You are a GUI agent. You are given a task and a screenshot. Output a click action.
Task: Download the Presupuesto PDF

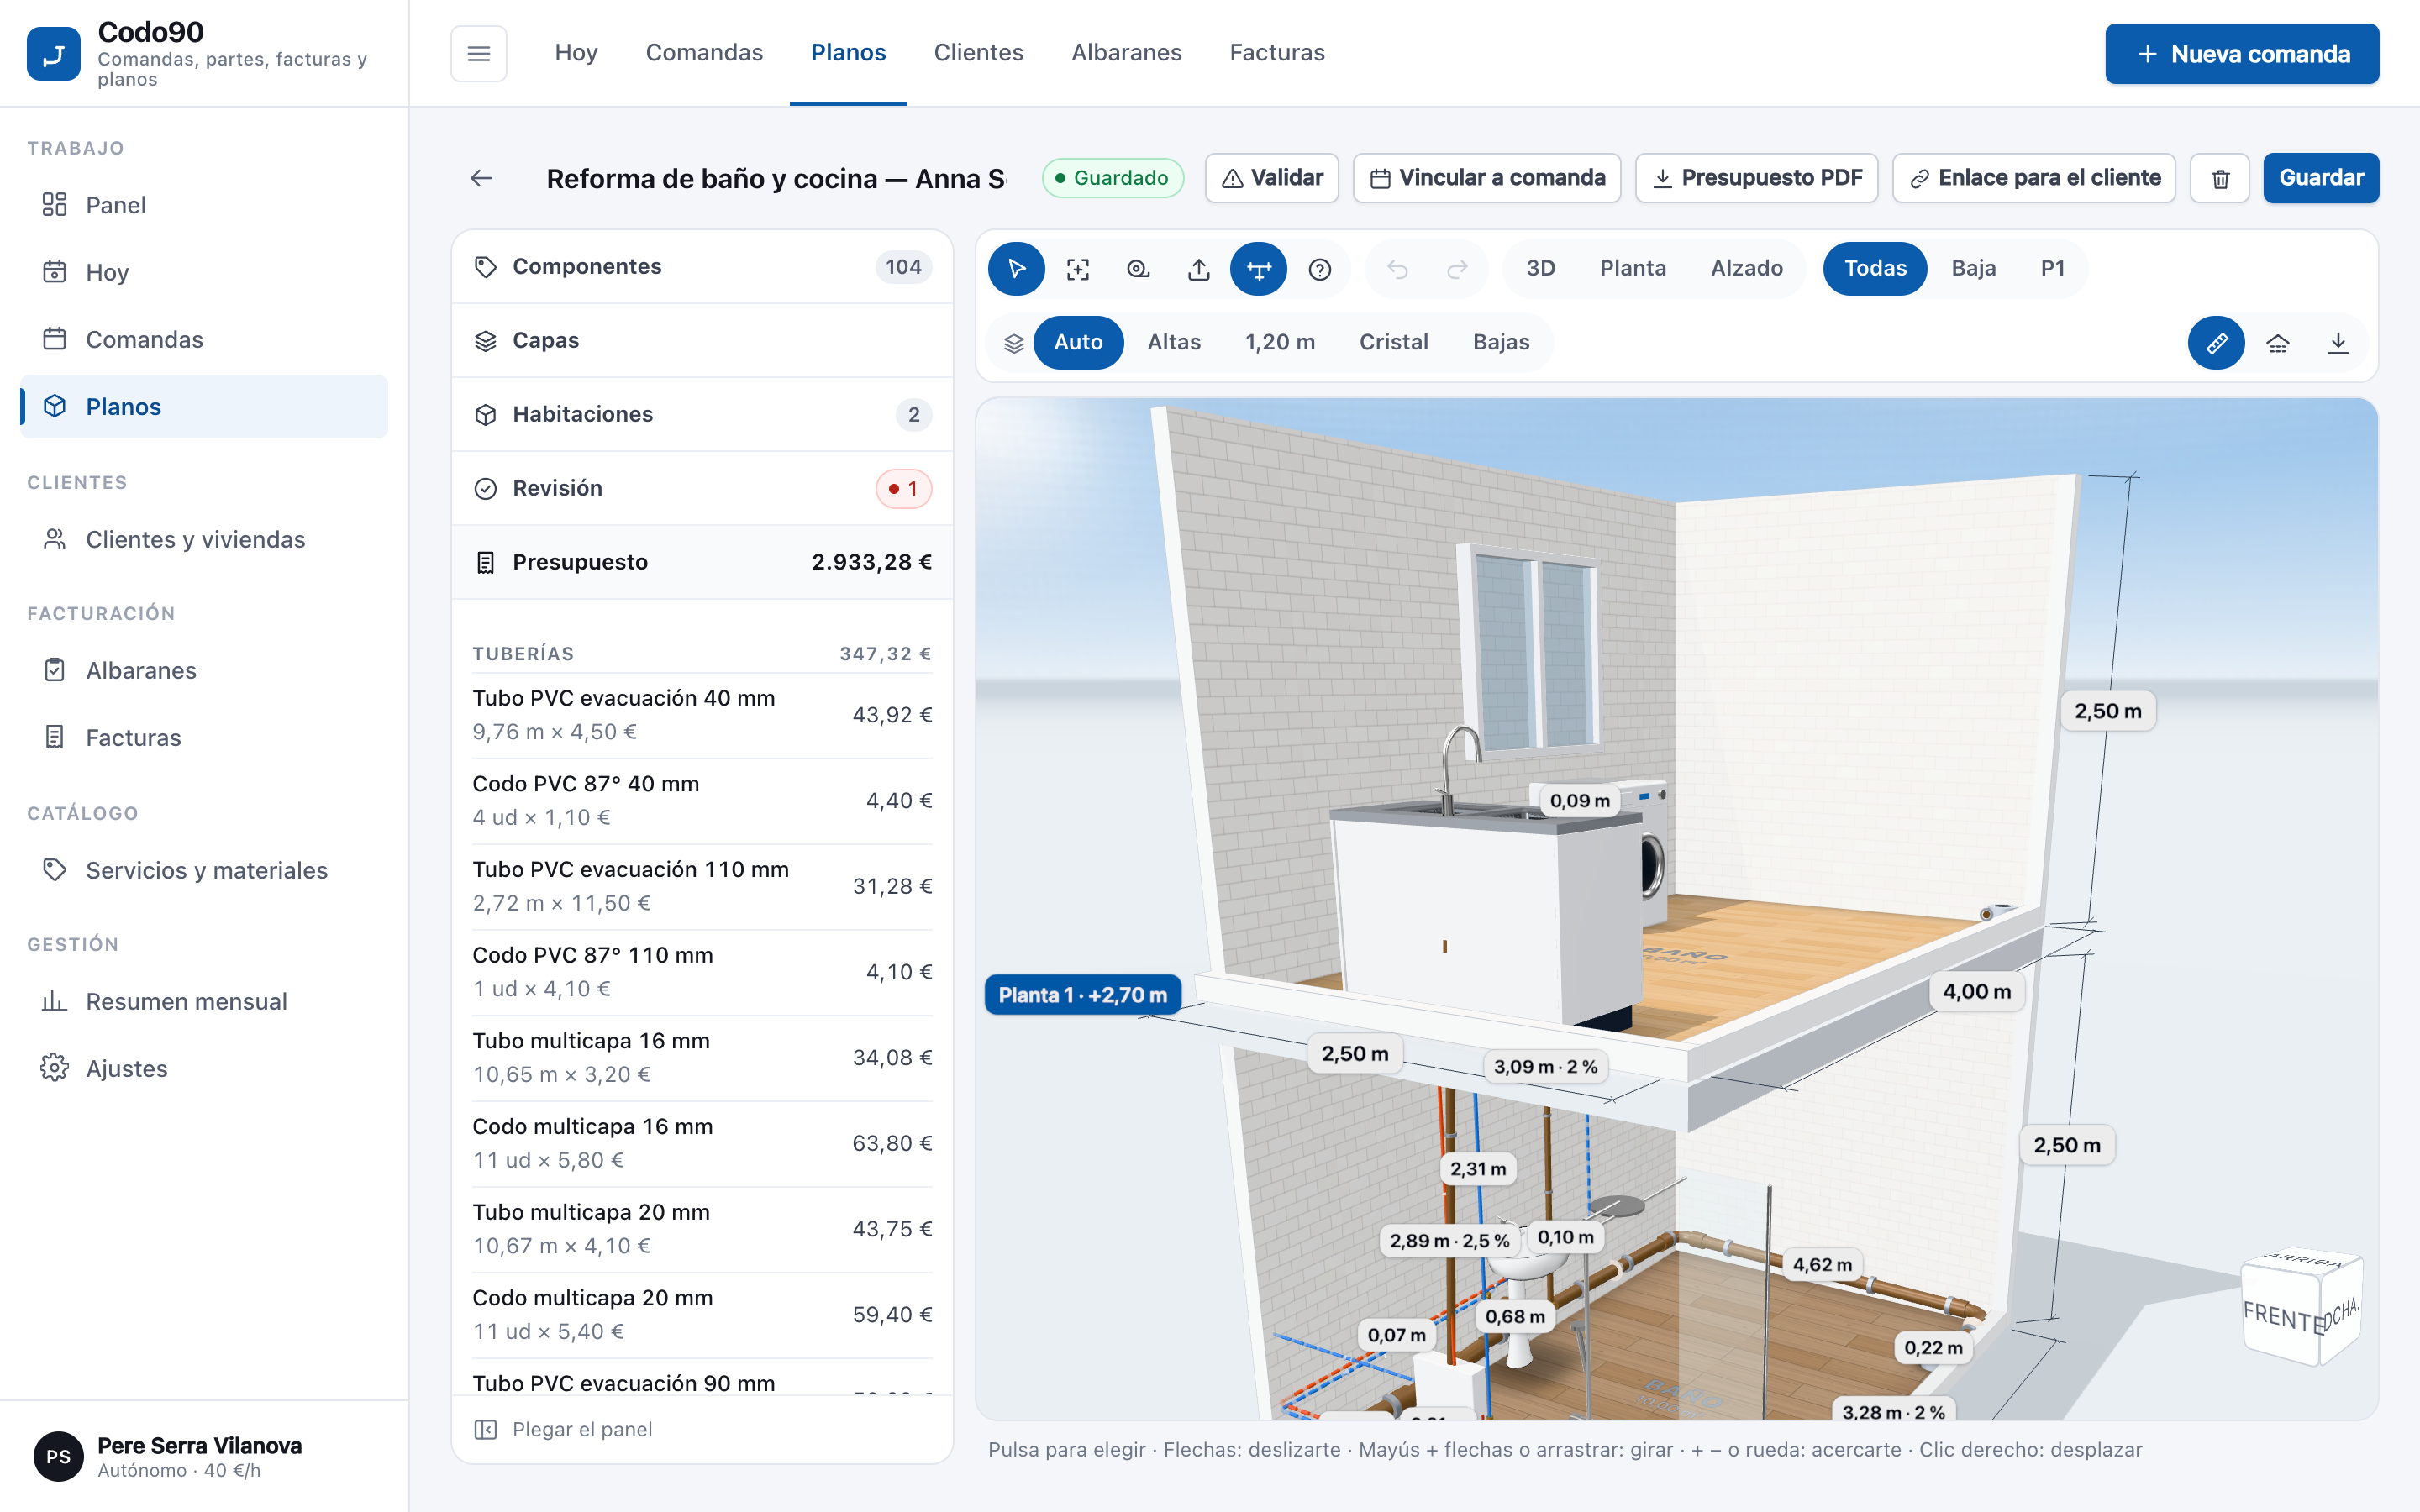1756,178
